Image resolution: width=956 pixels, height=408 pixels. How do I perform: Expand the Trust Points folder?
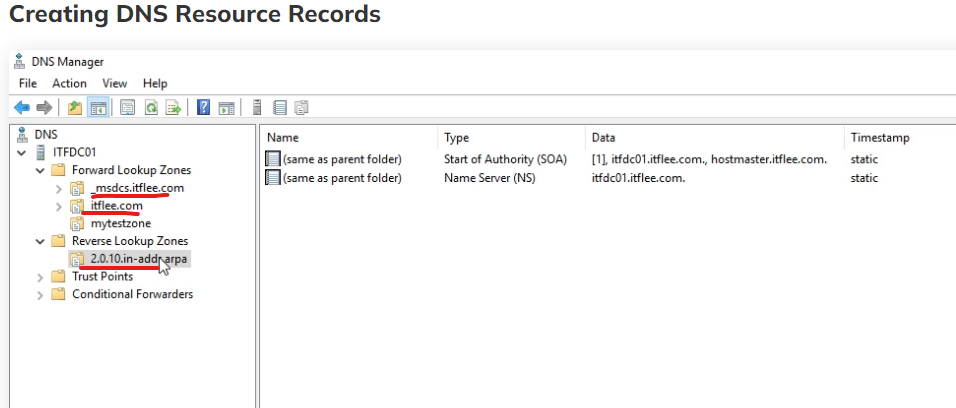point(40,277)
